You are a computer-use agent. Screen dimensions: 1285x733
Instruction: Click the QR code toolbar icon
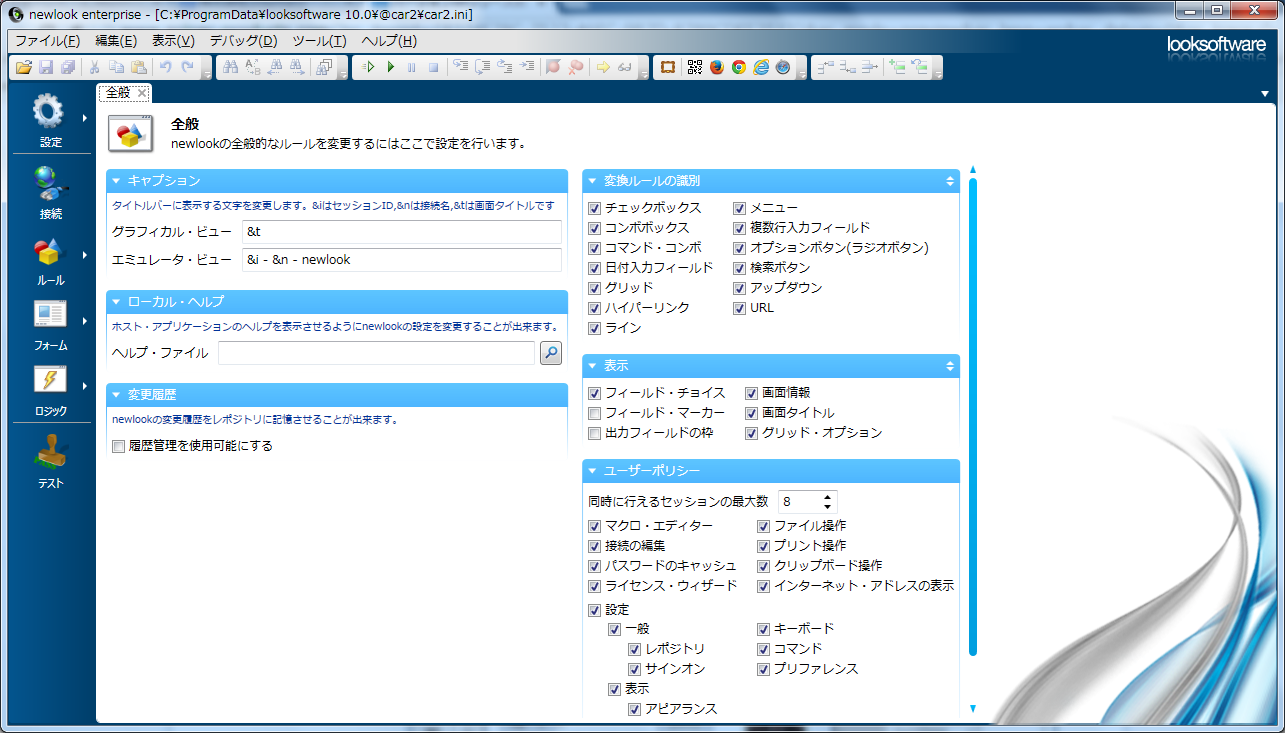695,67
